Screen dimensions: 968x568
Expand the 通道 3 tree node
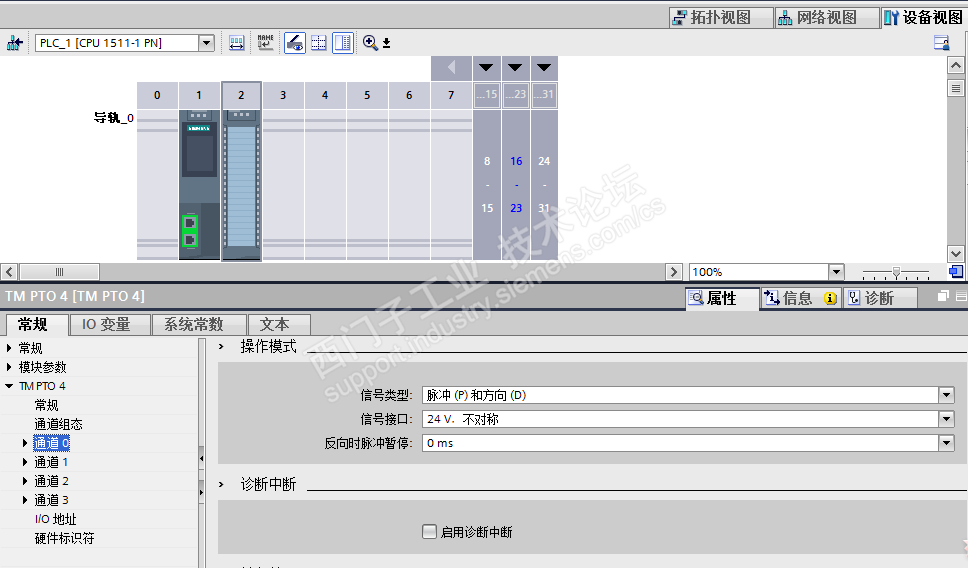tap(25, 500)
